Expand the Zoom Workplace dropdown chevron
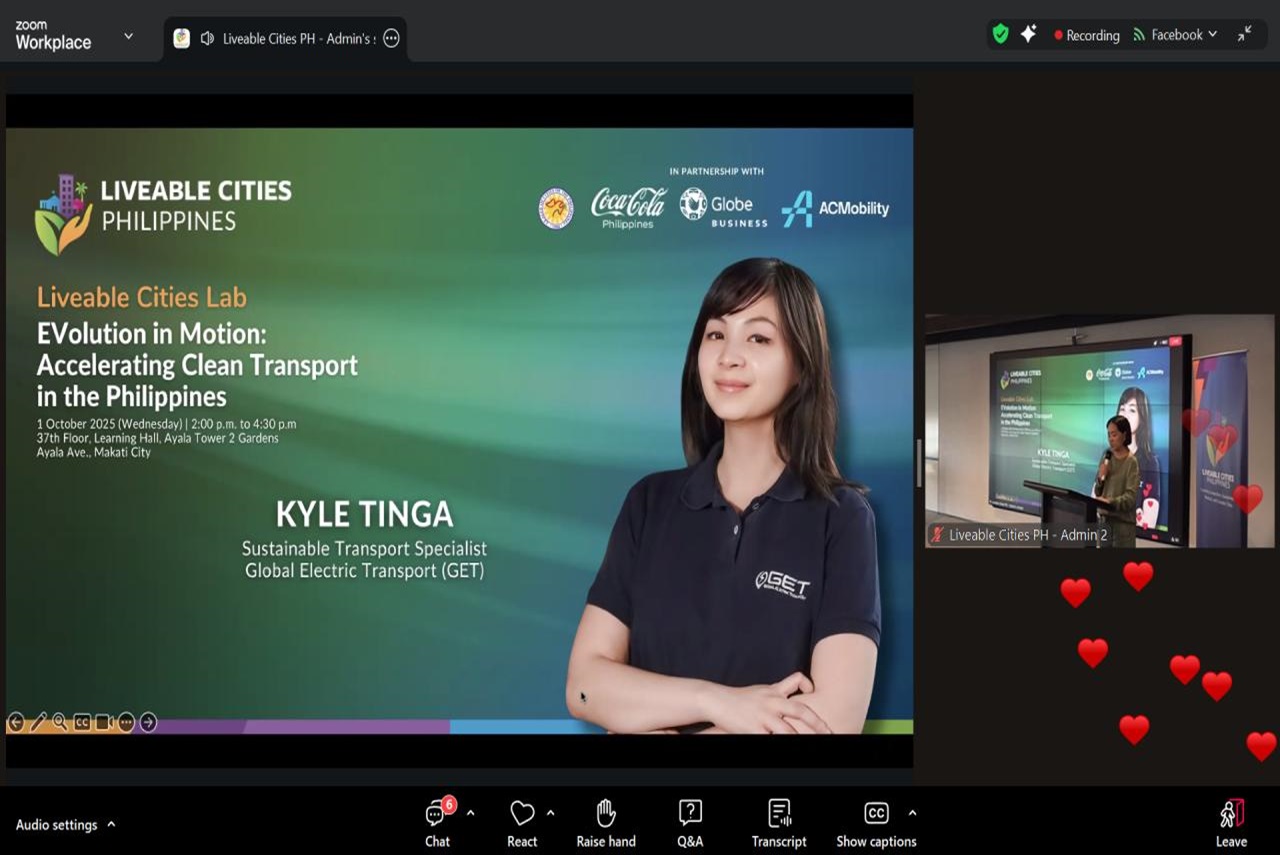Image resolution: width=1280 pixels, height=855 pixels. coord(128,36)
